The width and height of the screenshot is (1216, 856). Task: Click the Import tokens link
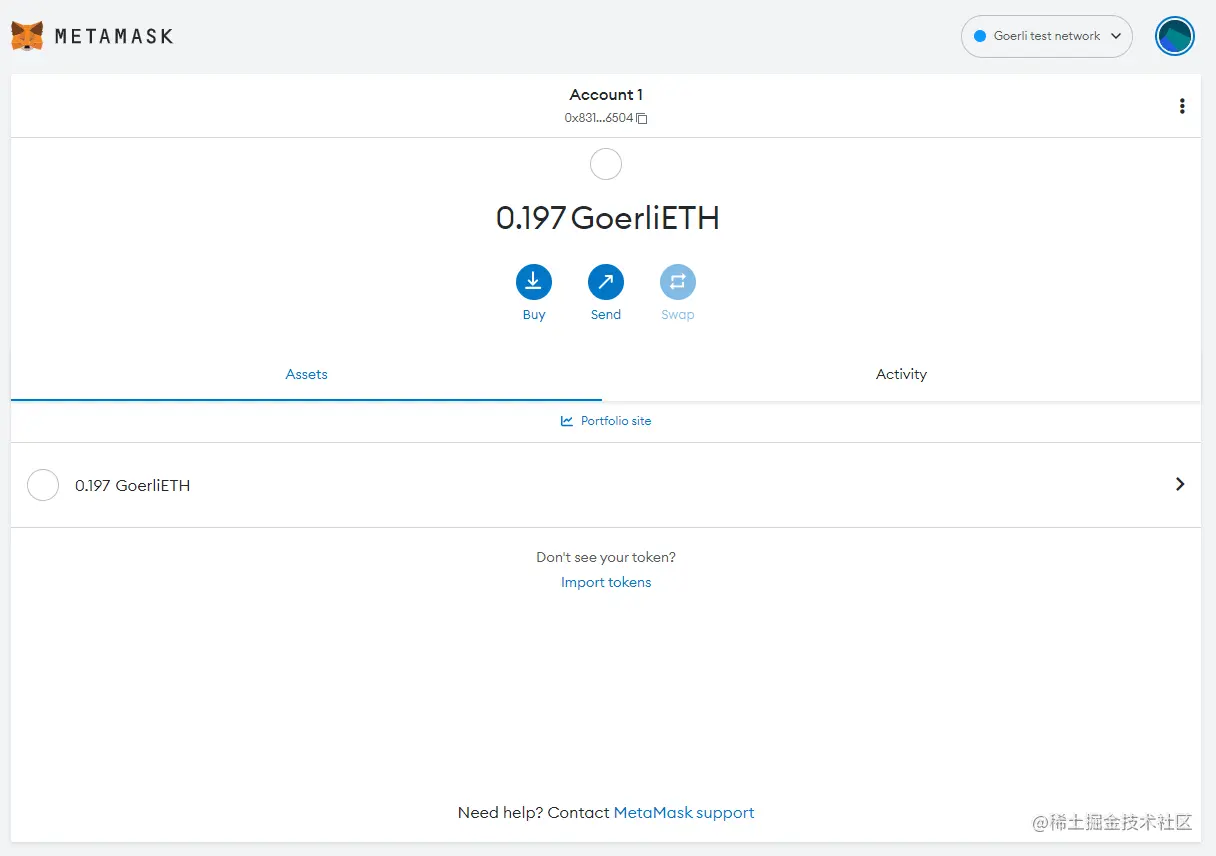pos(606,582)
